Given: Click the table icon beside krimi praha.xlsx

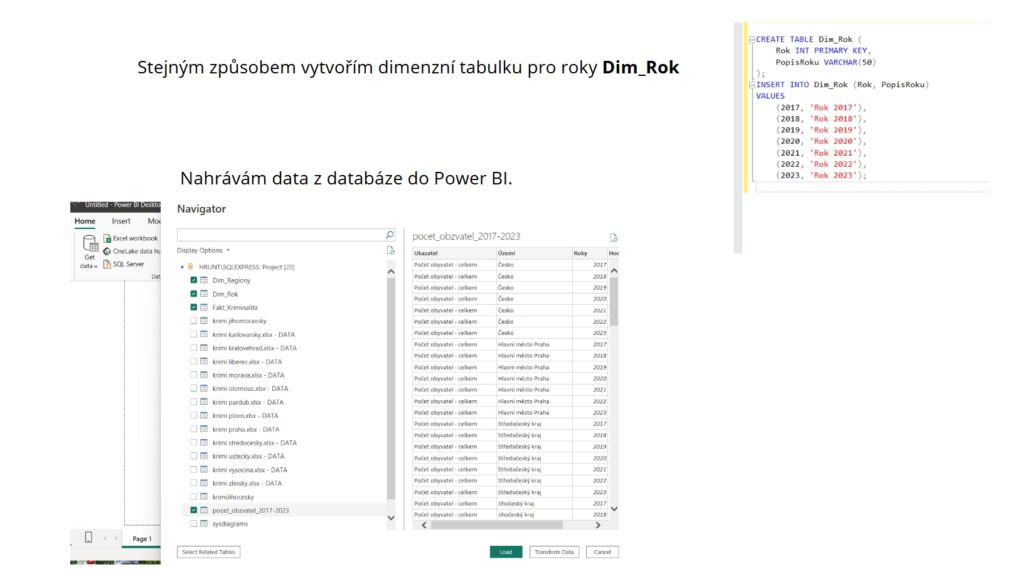Looking at the screenshot, I should click(204, 429).
